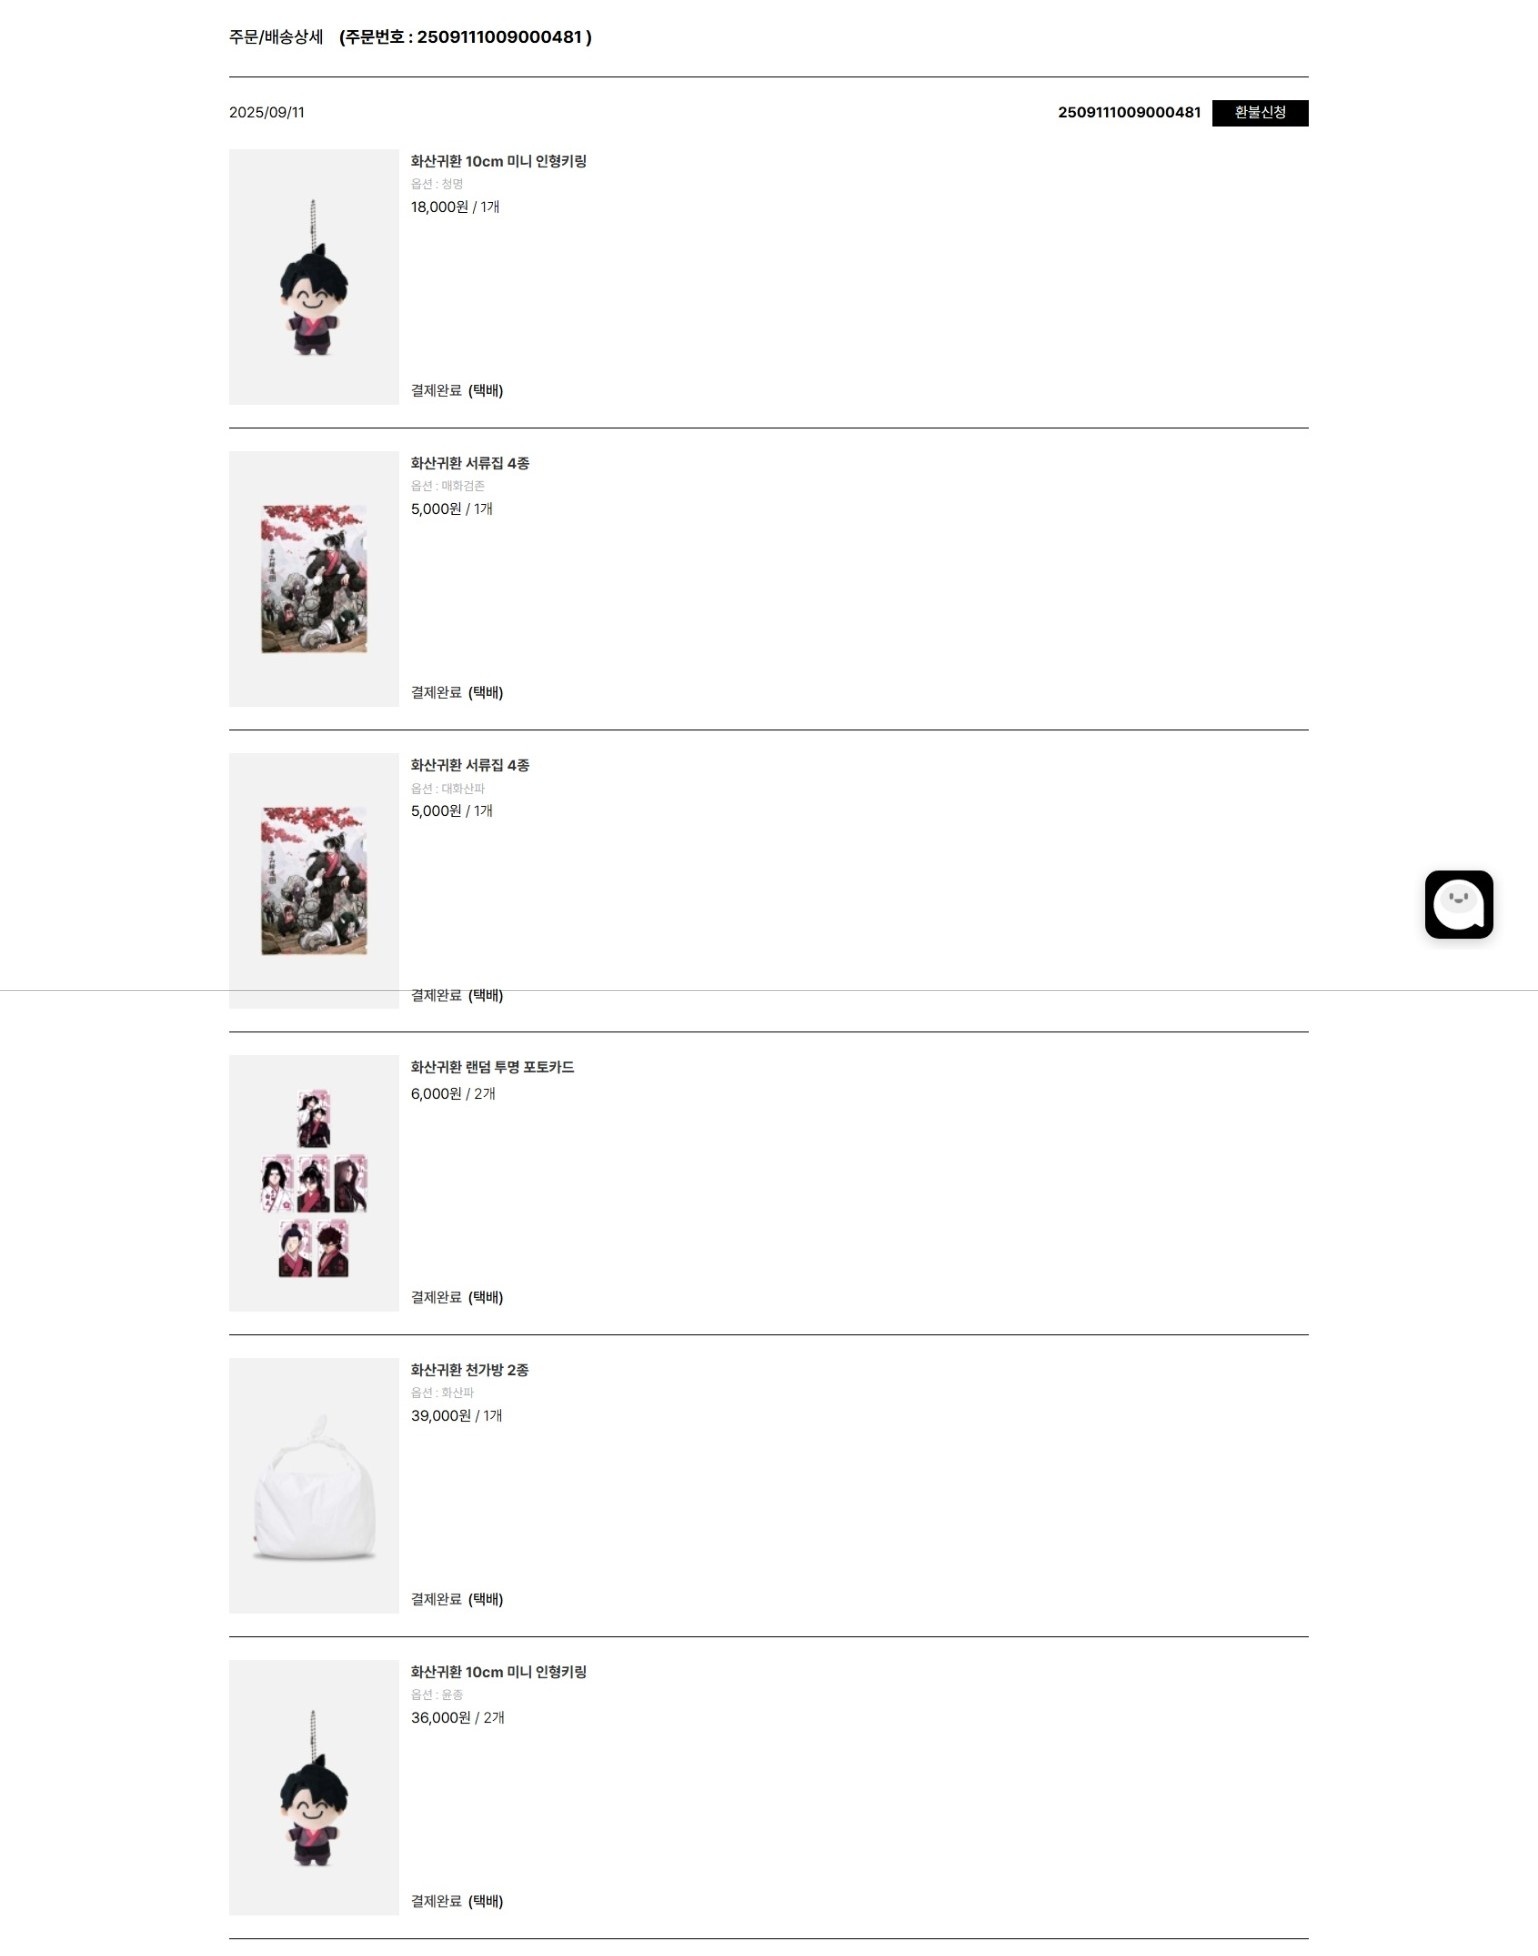Click the 랜덤 투명 포토카드 product image
The width and height of the screenshot is (1538, 1956).
click(314, 1183)
